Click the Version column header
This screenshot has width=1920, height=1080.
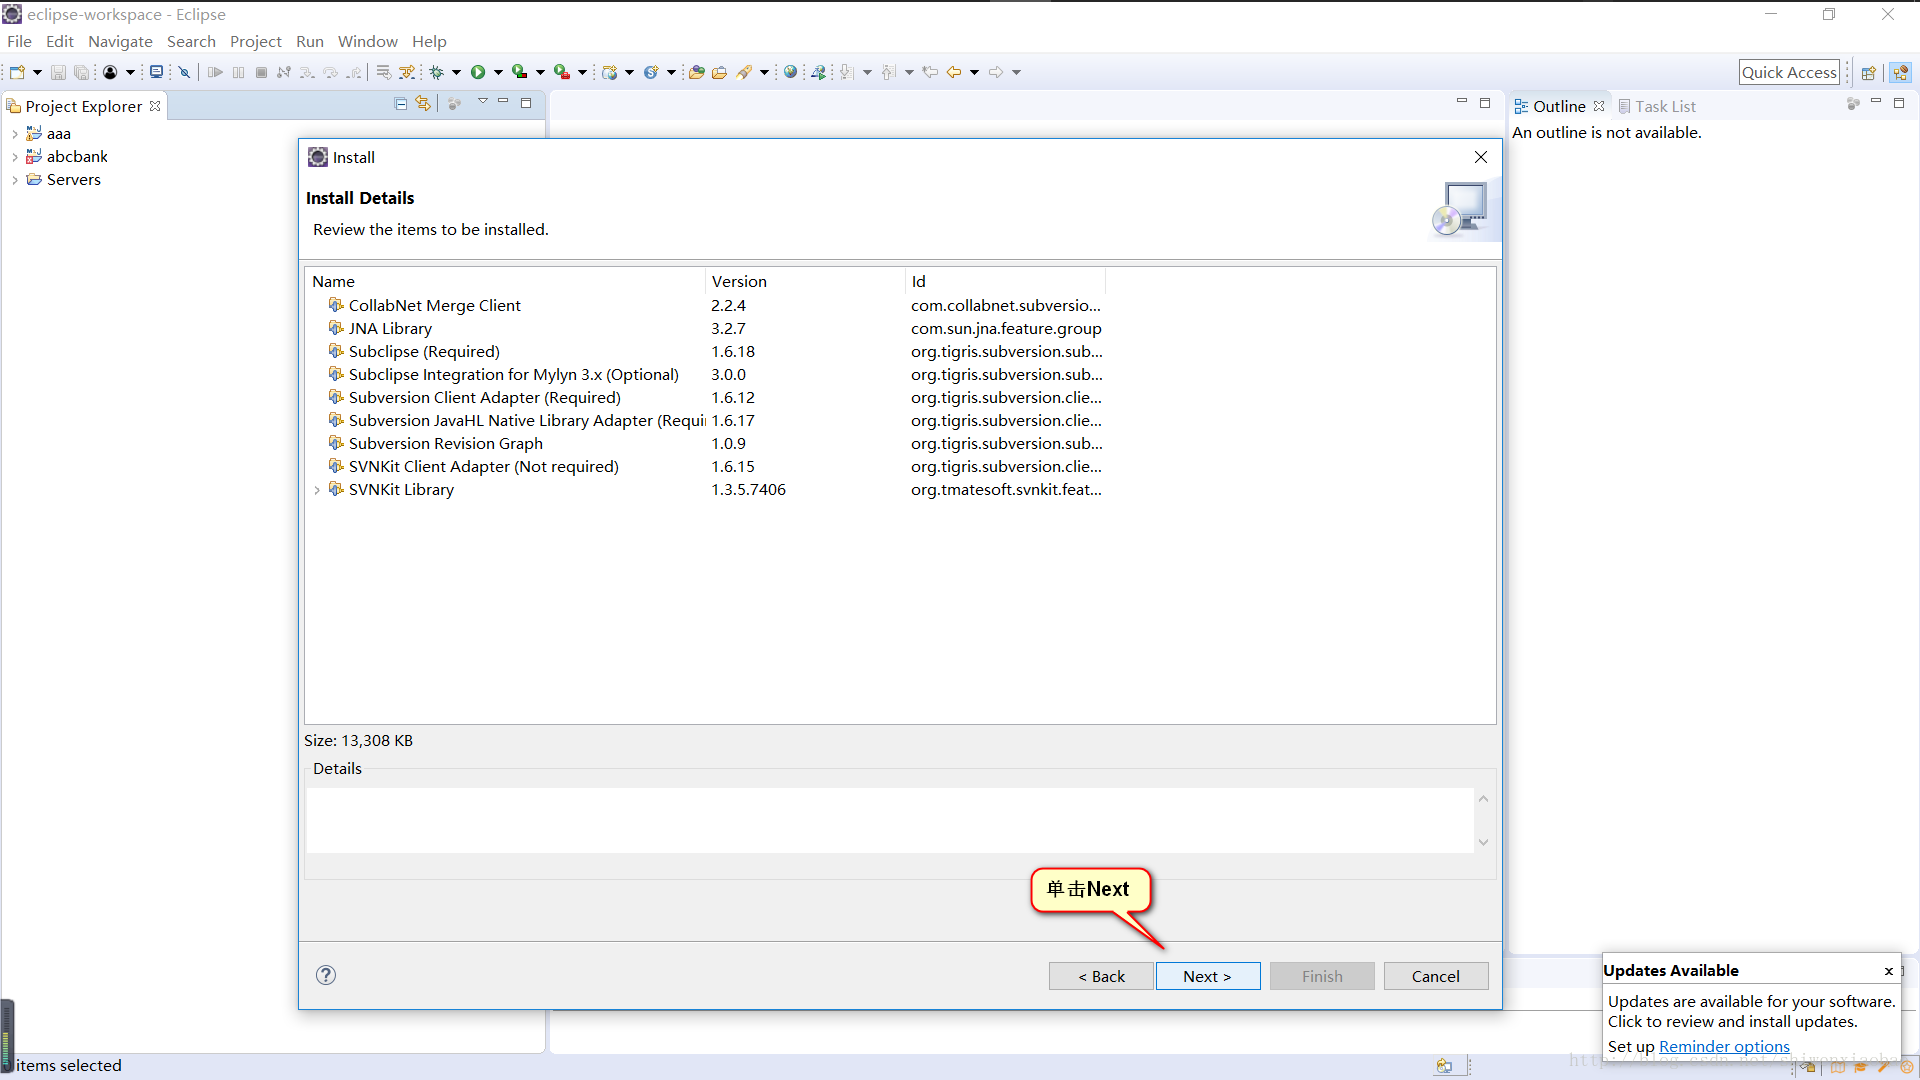tap(805, 282)
